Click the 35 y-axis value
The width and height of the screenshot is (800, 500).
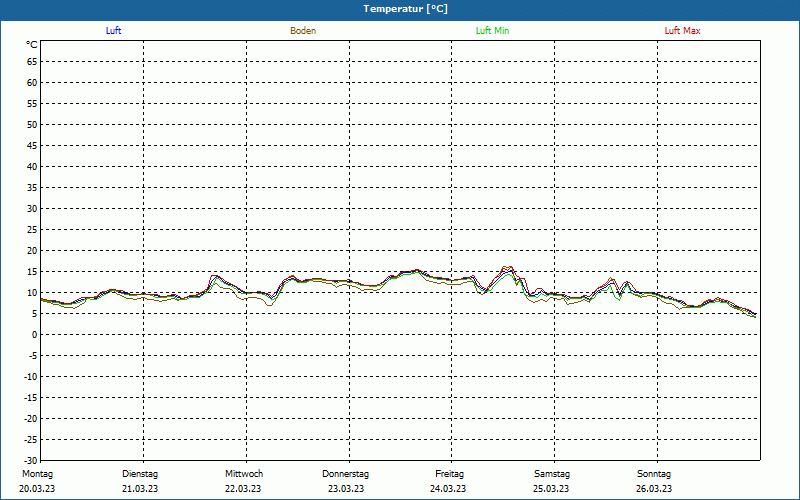click(x=32, y=188)
